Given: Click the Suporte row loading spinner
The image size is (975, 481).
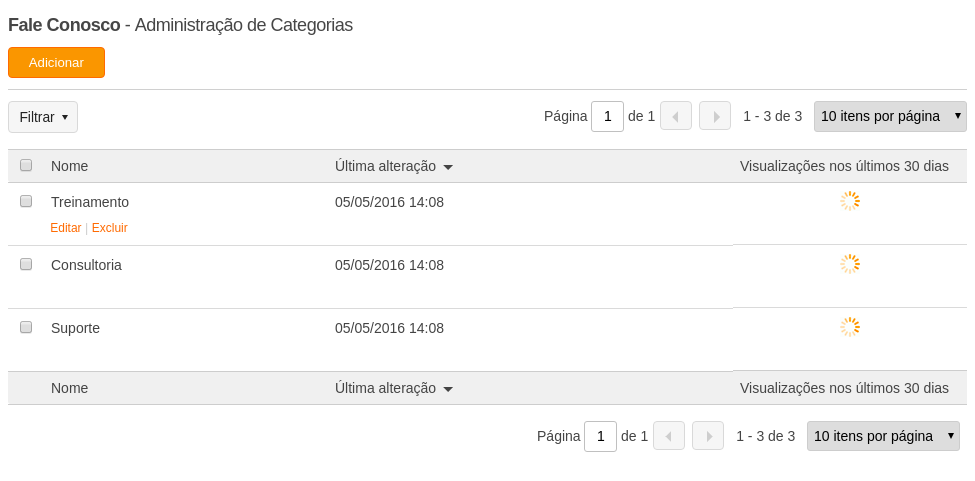Looking at the screenshot, I should click(x=850, y=327).
